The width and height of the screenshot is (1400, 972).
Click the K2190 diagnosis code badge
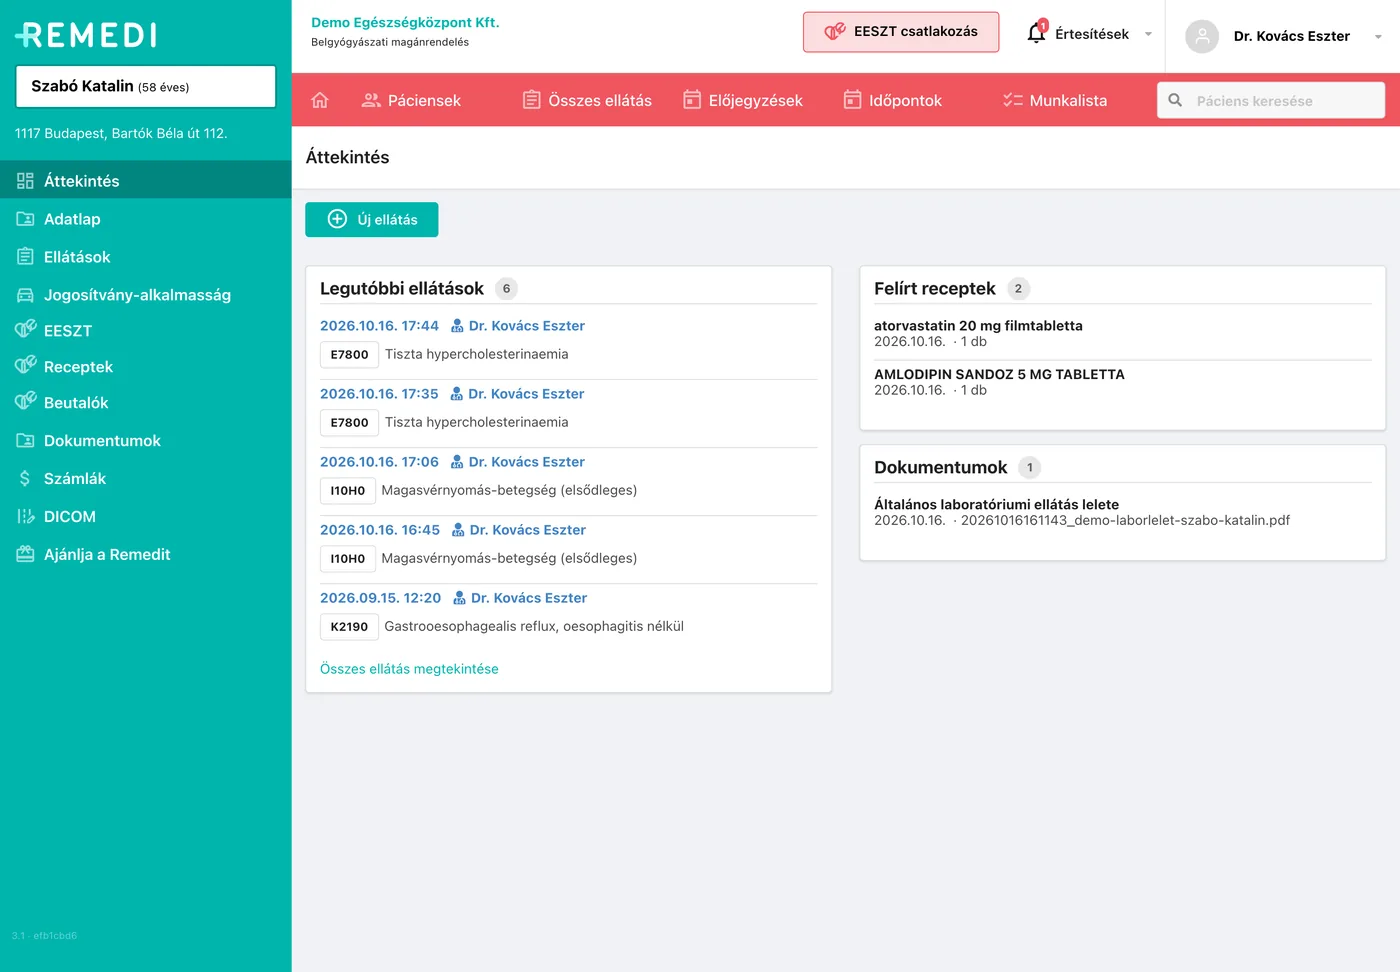pos(349,627)
